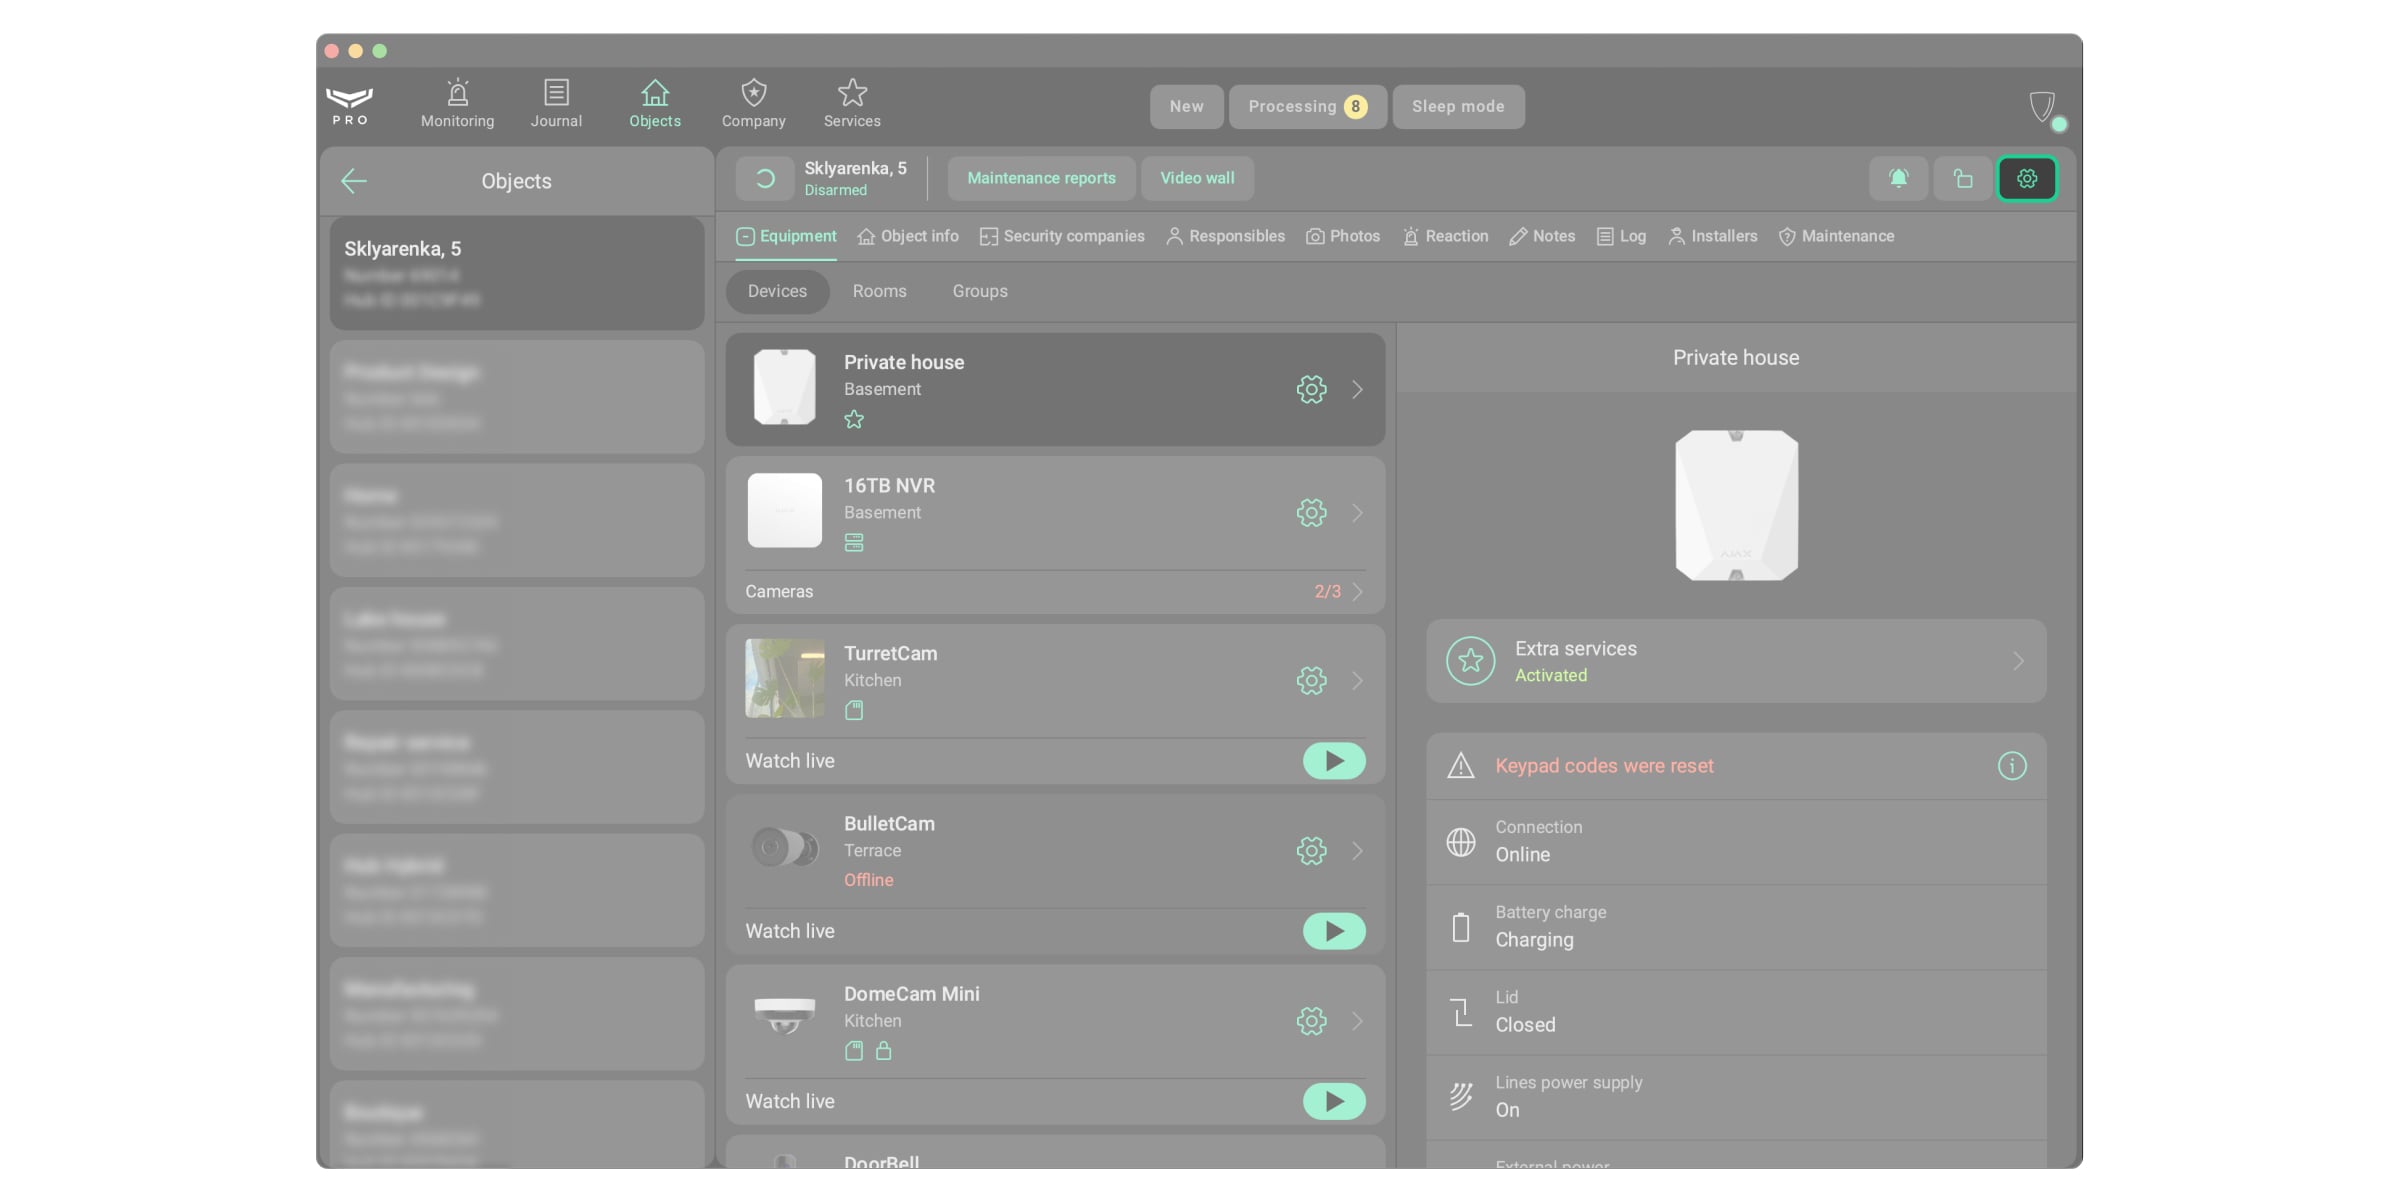Toggle Sleep mode
Screen dimensions: 2400x1201
point(1458,107)
